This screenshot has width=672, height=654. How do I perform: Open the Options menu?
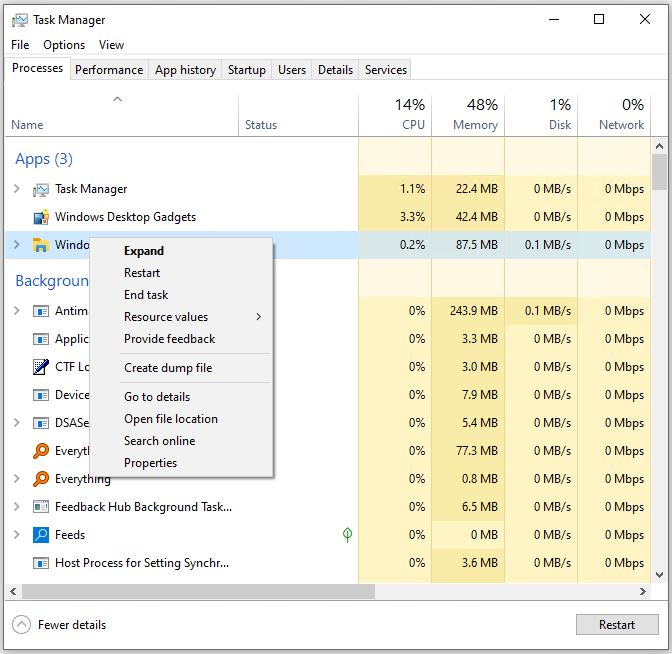click(x=64, y=45)
